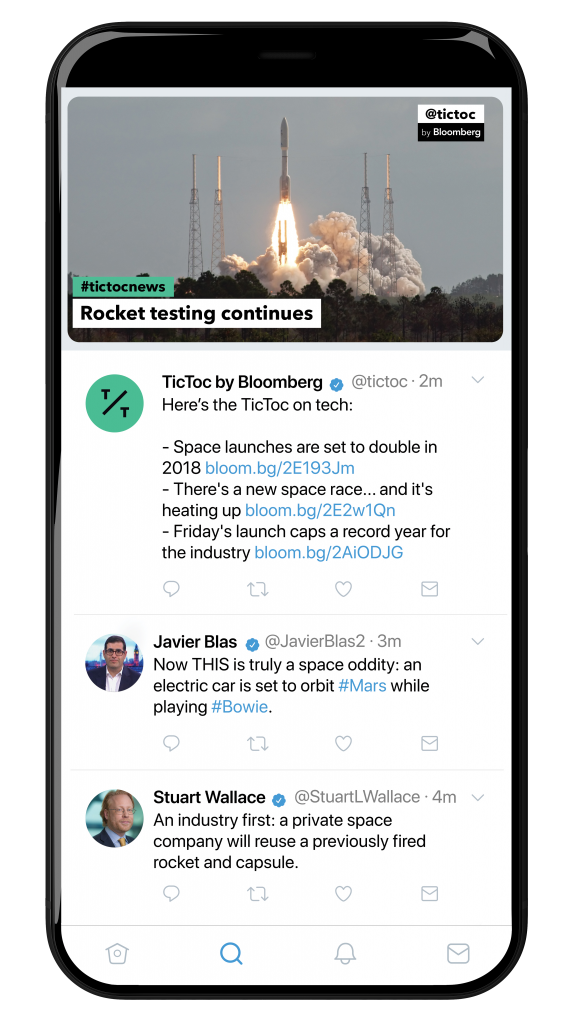Image resolution: width=569 pixels, height=1024 pixels.
Task: Open the Notifications bell tab
Action: click(345, 954)
